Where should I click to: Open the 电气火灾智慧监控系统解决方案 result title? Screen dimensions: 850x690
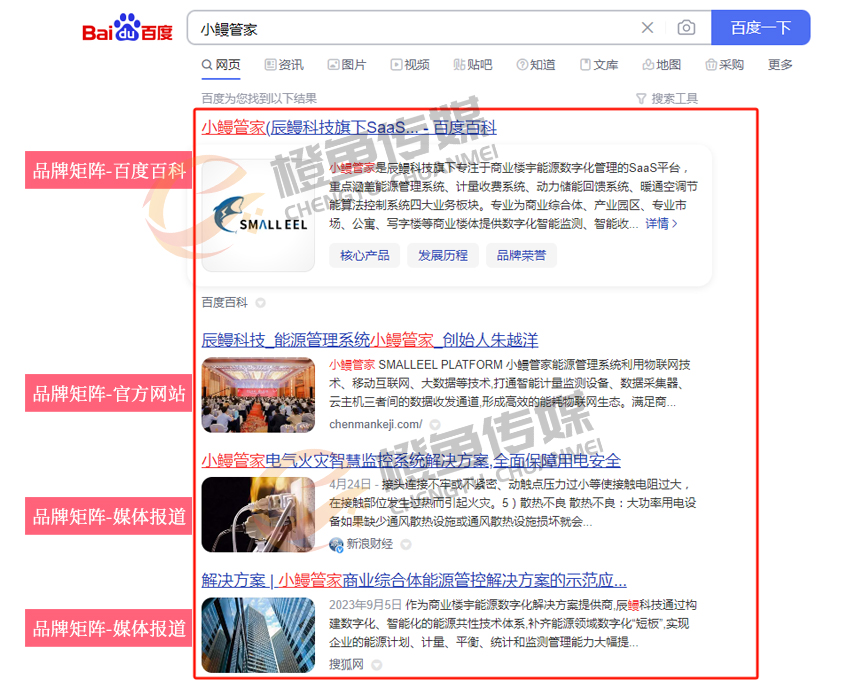pyautogui.click(x=411, y=461)
